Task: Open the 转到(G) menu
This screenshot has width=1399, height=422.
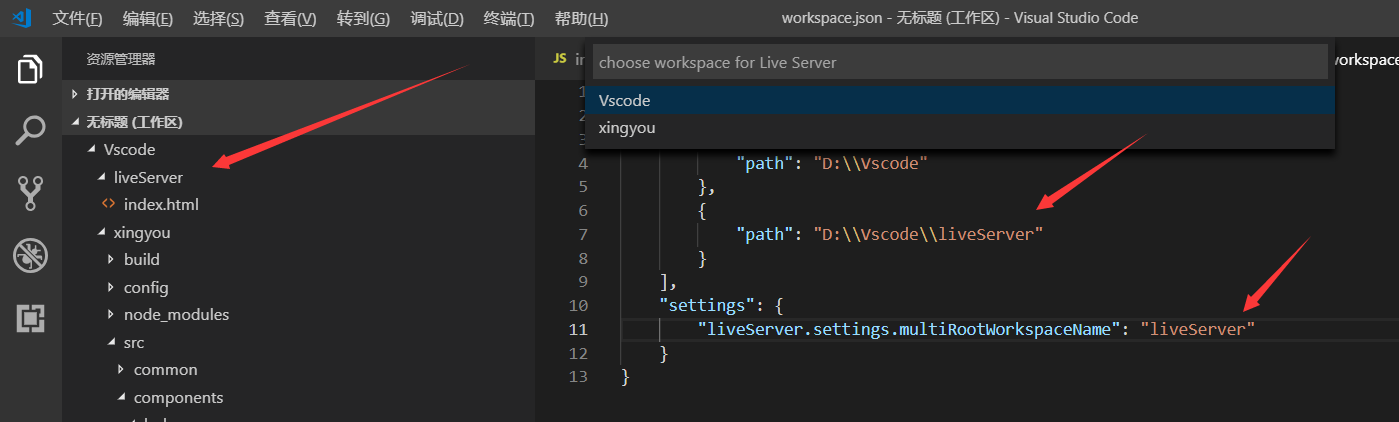Action: click(x=363, y=18)
